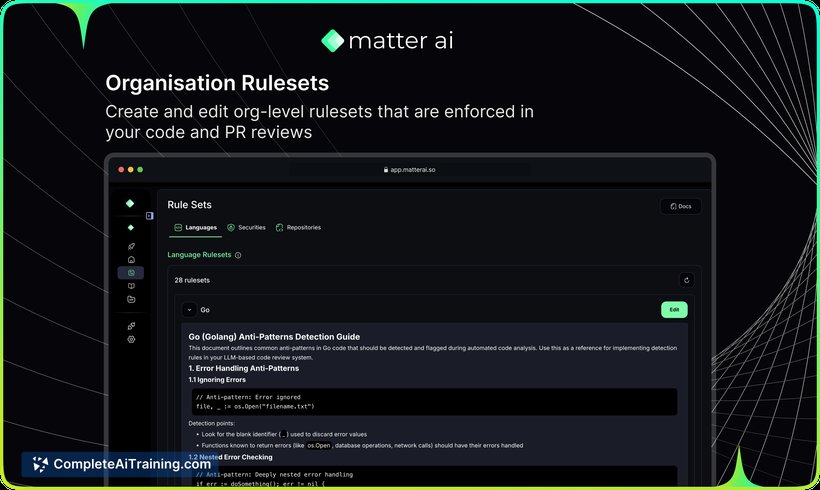Click the Go ruleset name label
This screenshot has height=490, width=820.
pyautogui.click(x=205, y=310)
